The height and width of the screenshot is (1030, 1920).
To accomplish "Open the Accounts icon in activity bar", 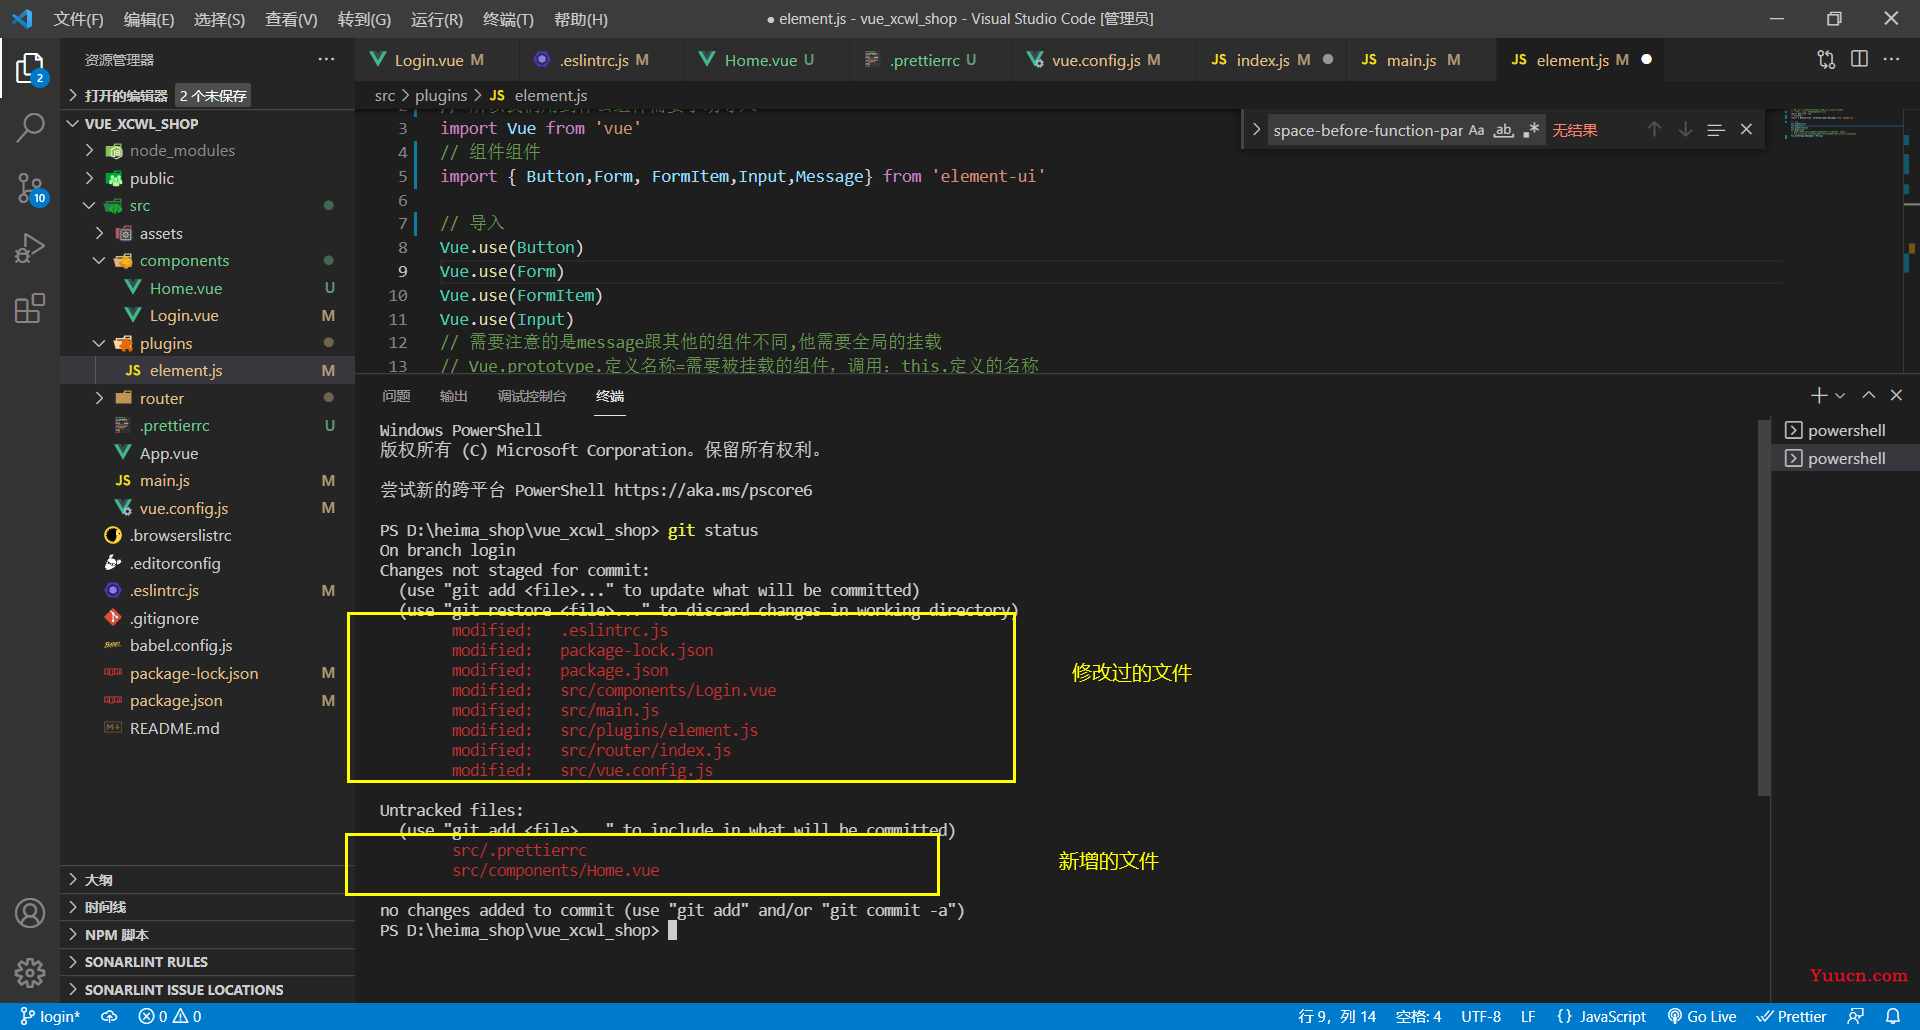I will point(30,913).
